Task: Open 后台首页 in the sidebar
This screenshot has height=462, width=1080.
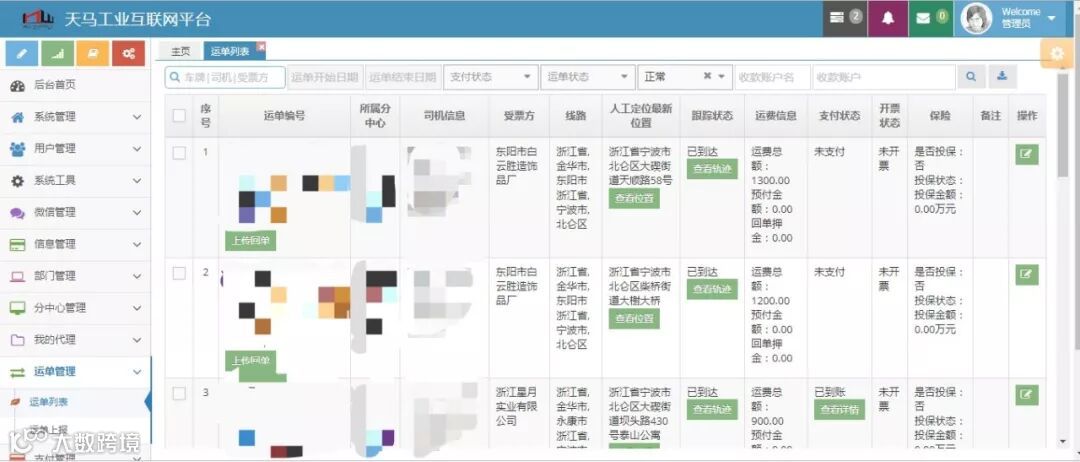Action: click(75, 85)
